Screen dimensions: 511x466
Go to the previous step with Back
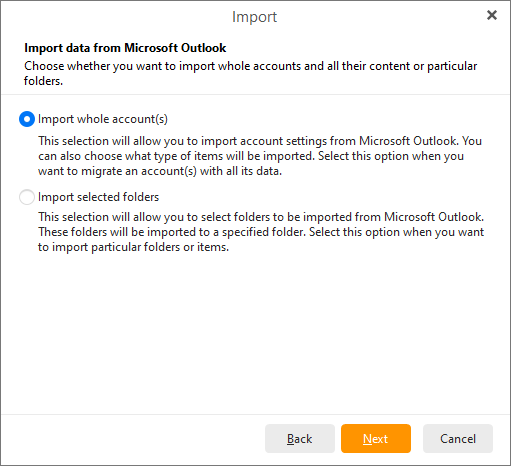pos(300,438)
